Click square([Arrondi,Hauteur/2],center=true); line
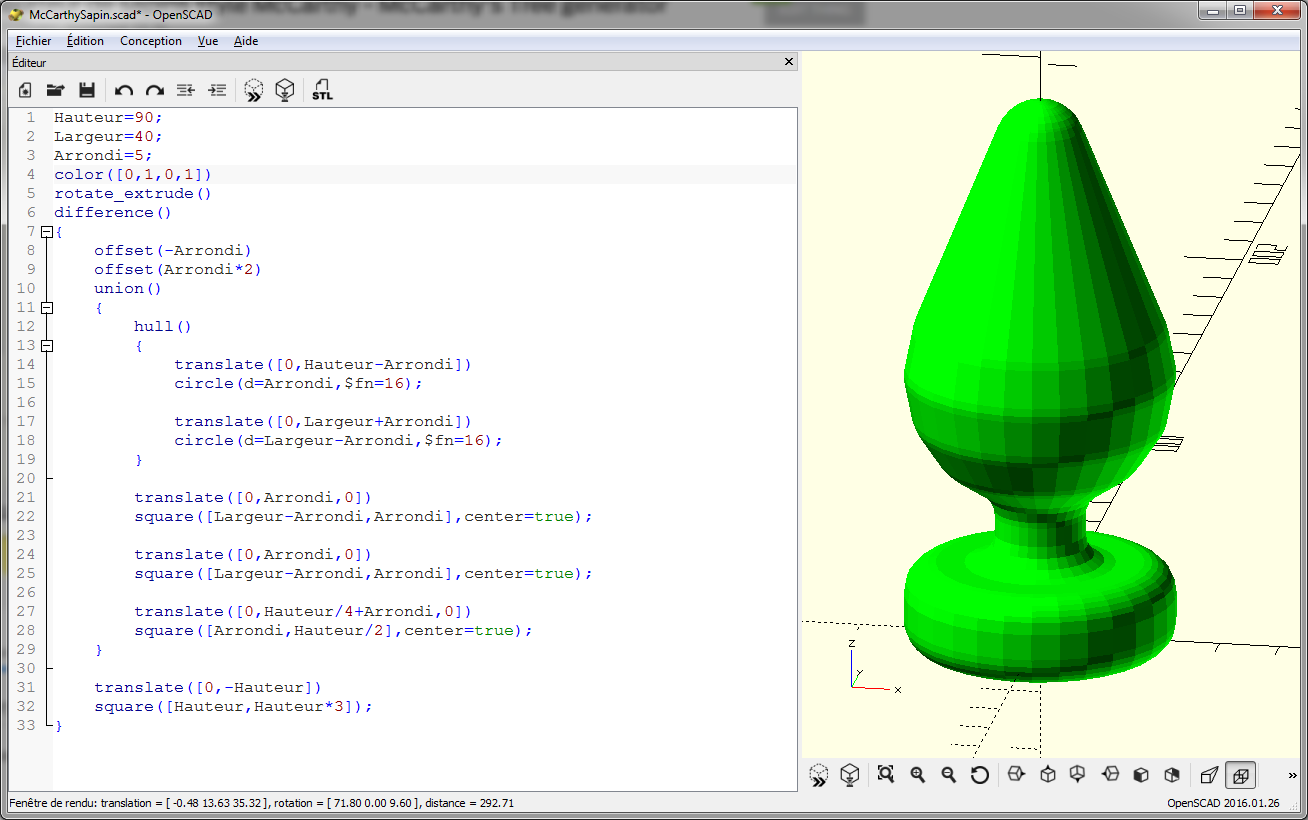 pos(334,630)
